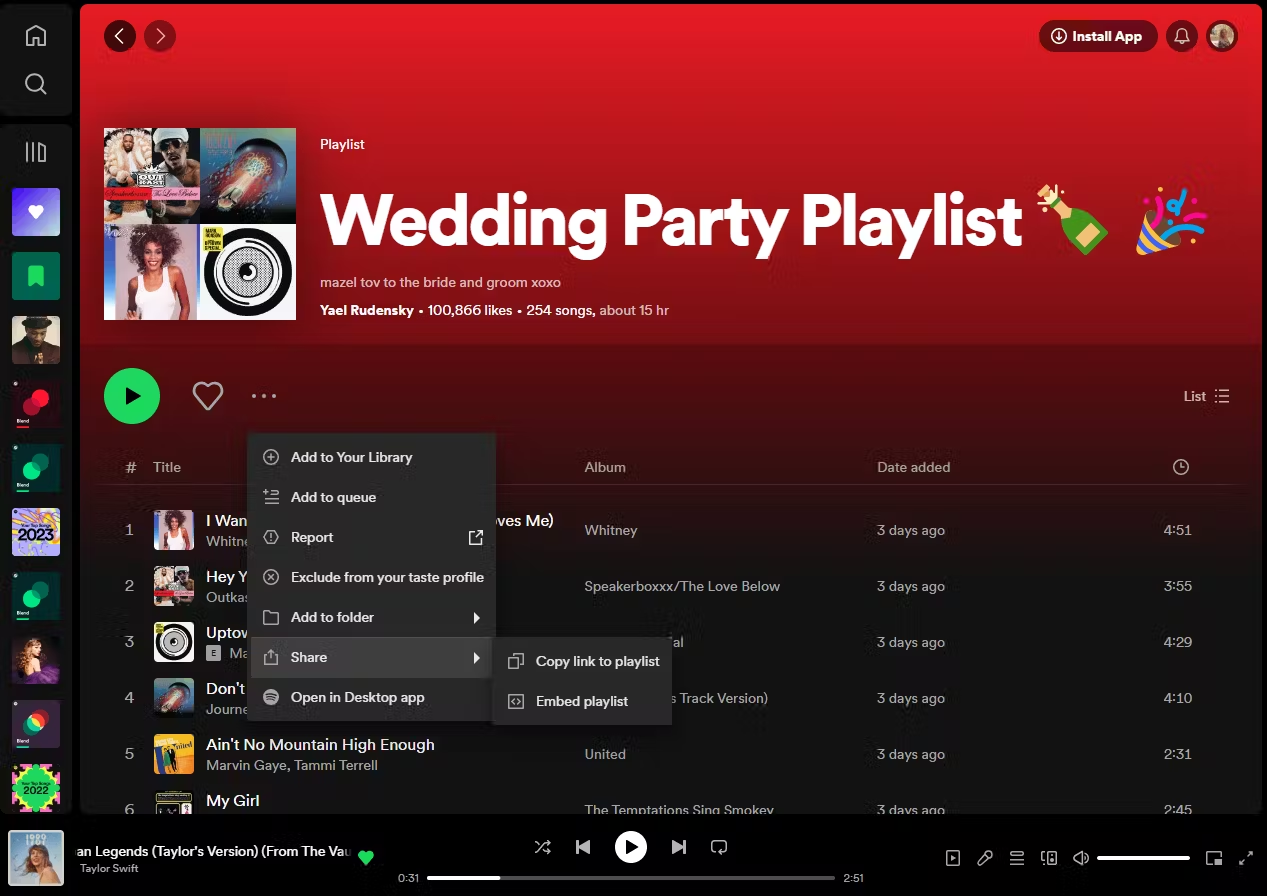1267x896 pixels.
Task: Open the Now Playing view
Action: pos(953,858)
